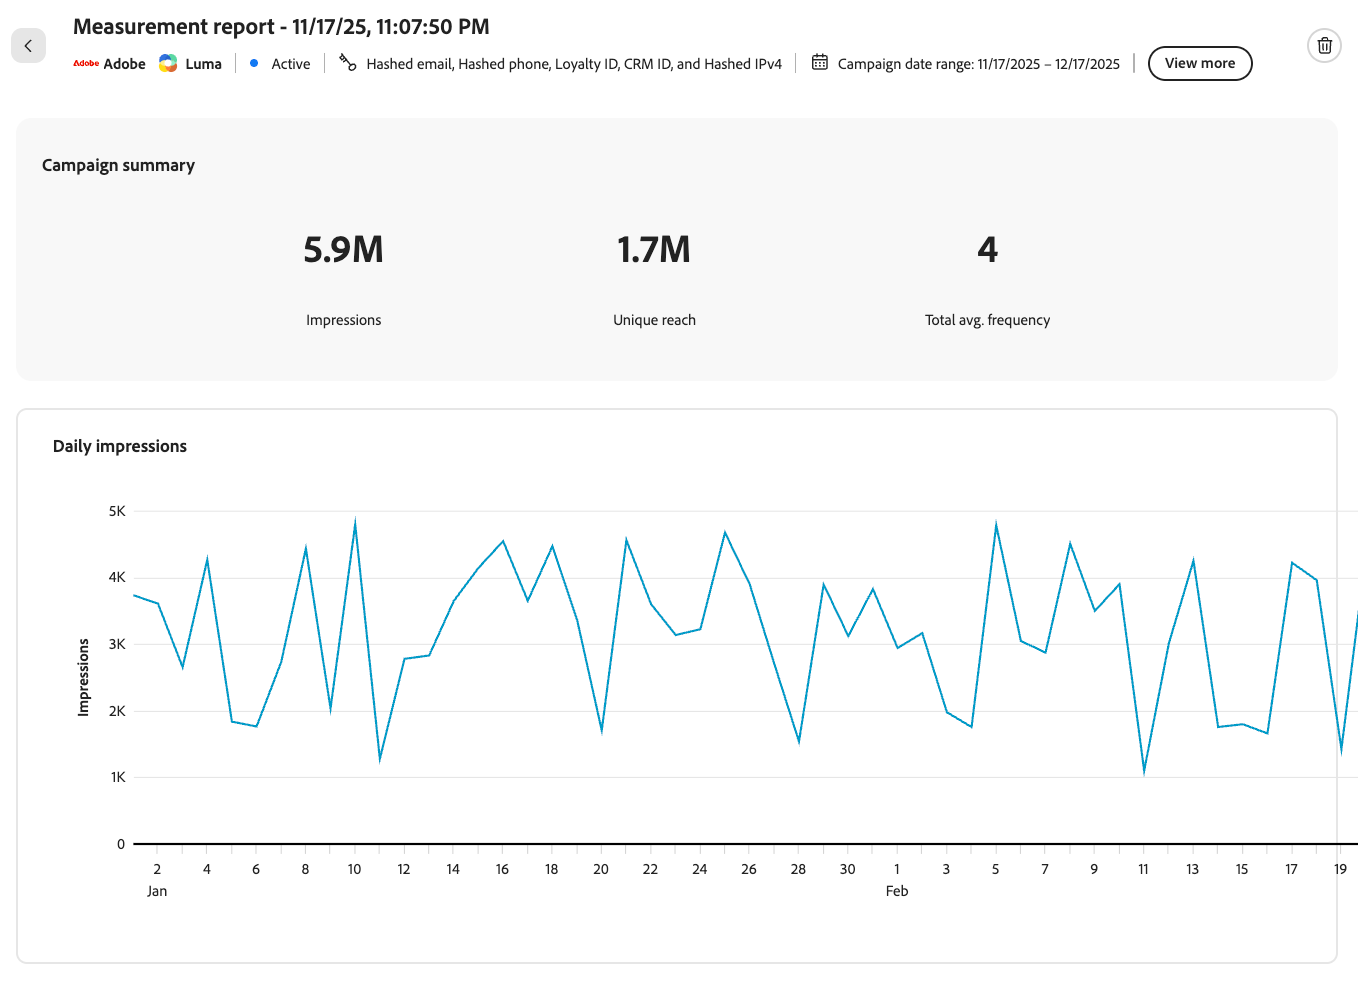The image size is (1358, 987).
Task: Click the campaign date range text
Action: (978, 64)
